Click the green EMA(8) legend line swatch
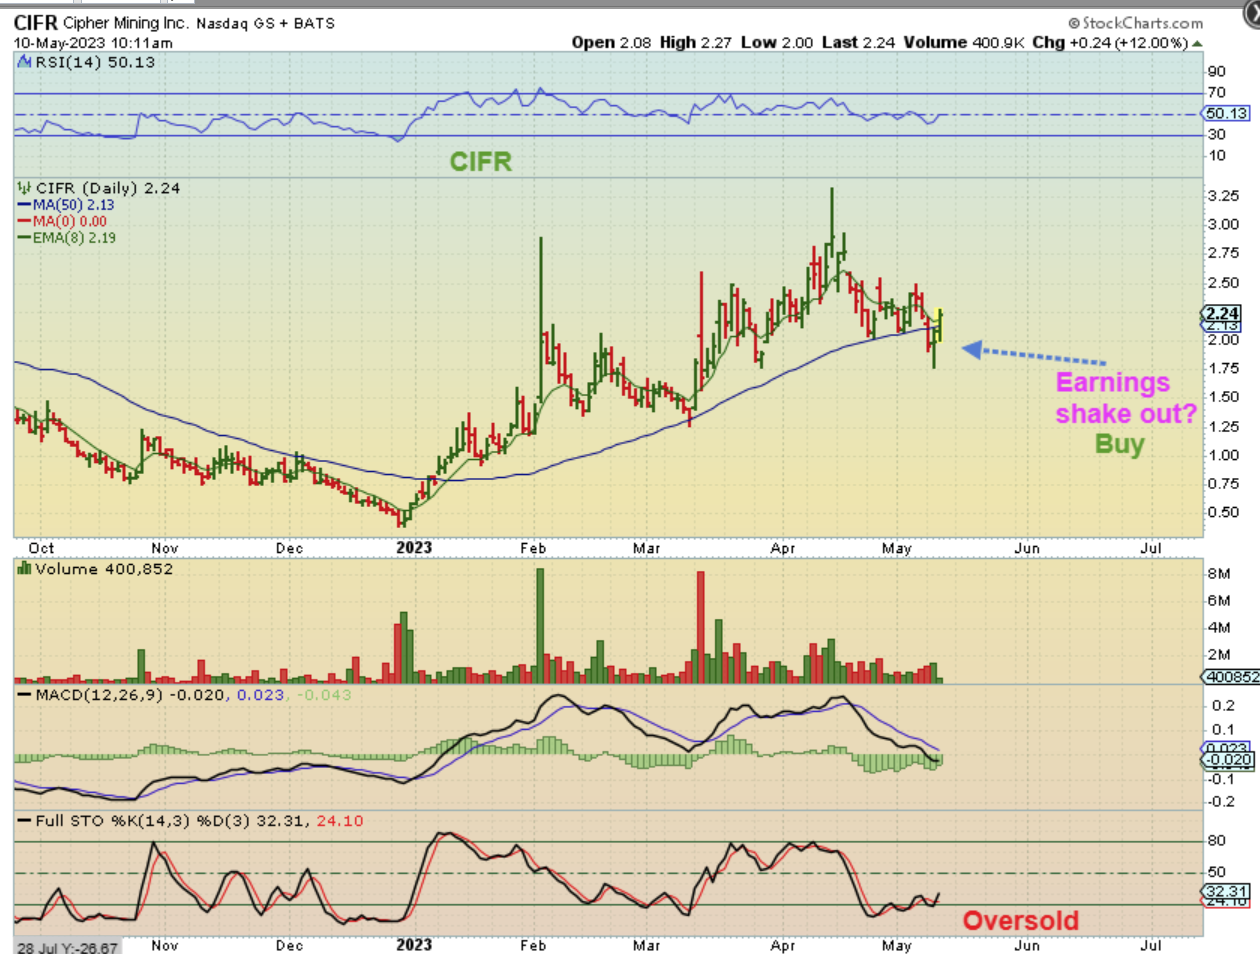Image resolution: width=1260 pixels, height=954 pixels. tap(25, 238)
